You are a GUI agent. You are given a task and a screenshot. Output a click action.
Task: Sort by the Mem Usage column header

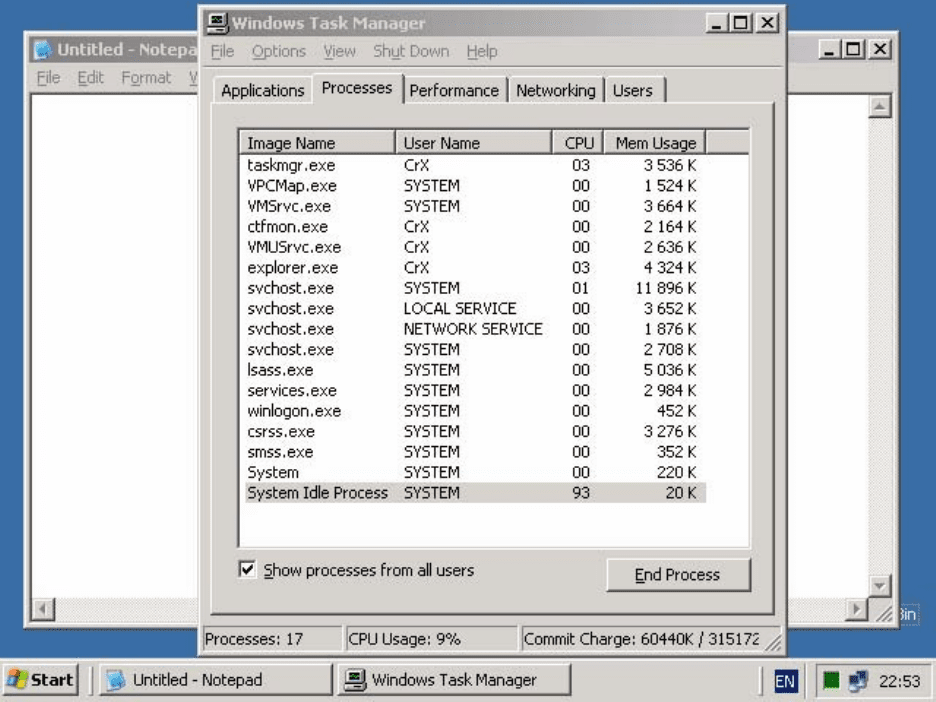point(655,143)
